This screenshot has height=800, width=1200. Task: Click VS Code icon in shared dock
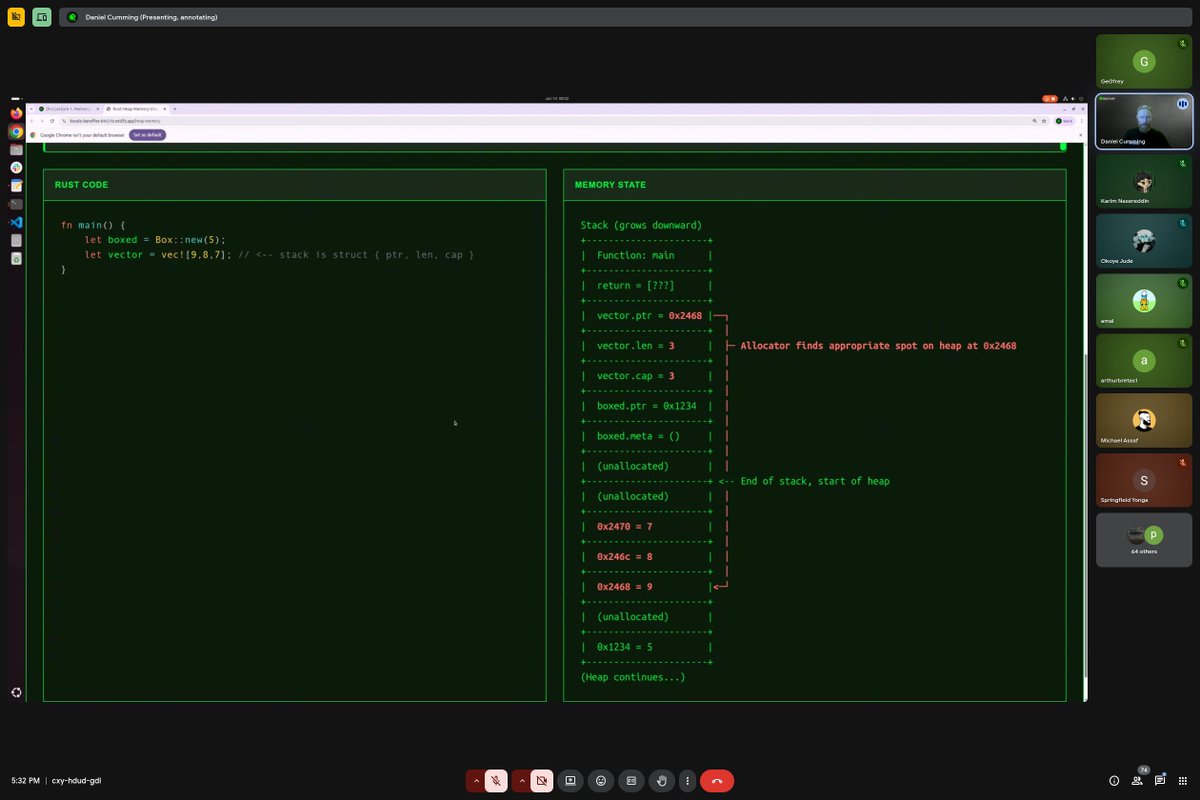[16, 222]
